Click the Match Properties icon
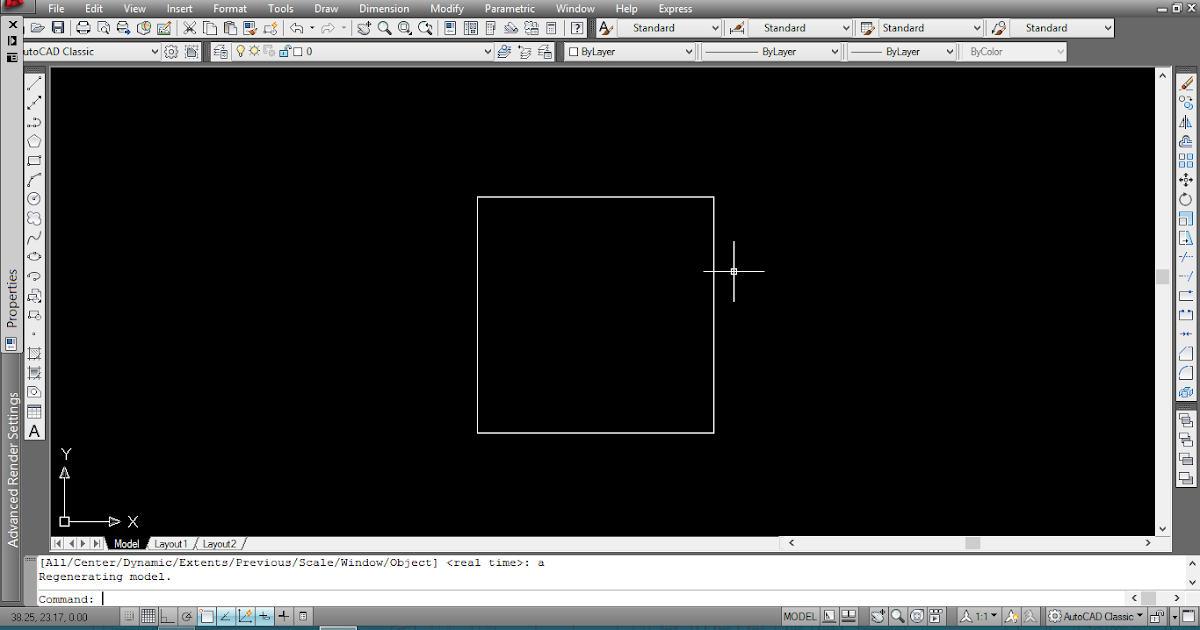Image resolution: width=1200 pixels, height=630 pixels. point(250,28)
